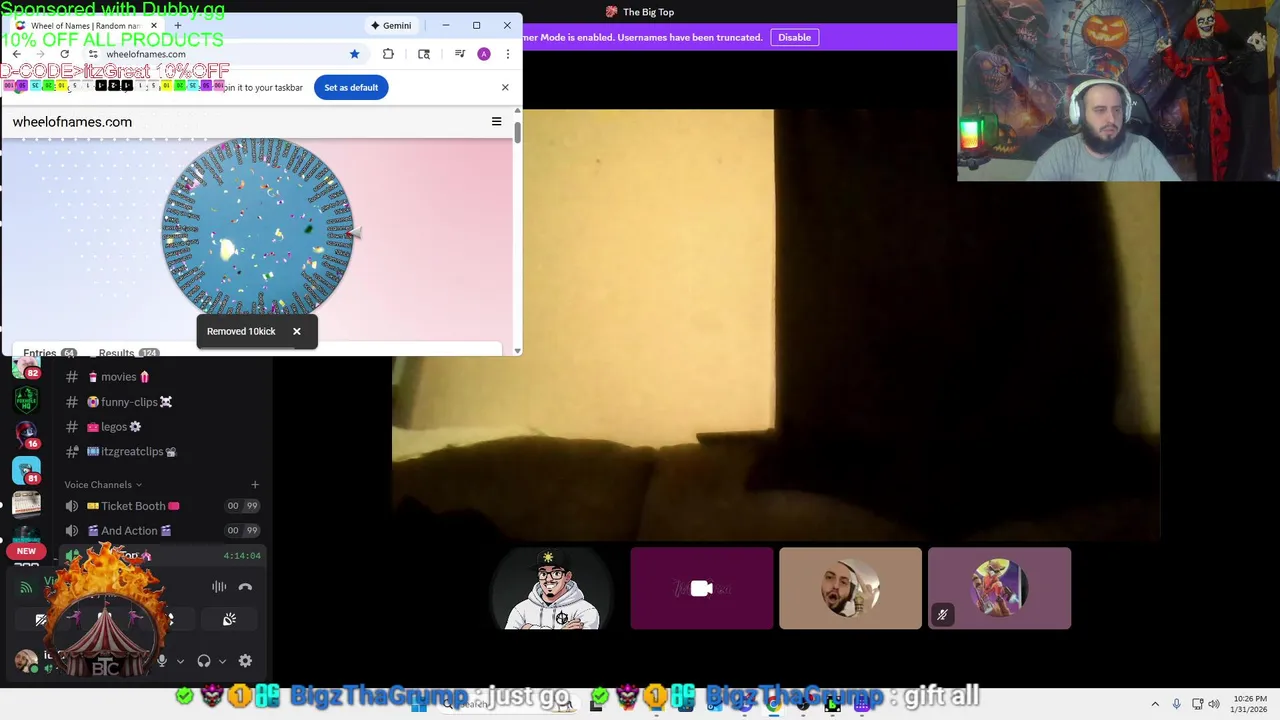Show hidden system tray icons
This screenshot has height=720, width=1280.
(x=1155, y=704)
